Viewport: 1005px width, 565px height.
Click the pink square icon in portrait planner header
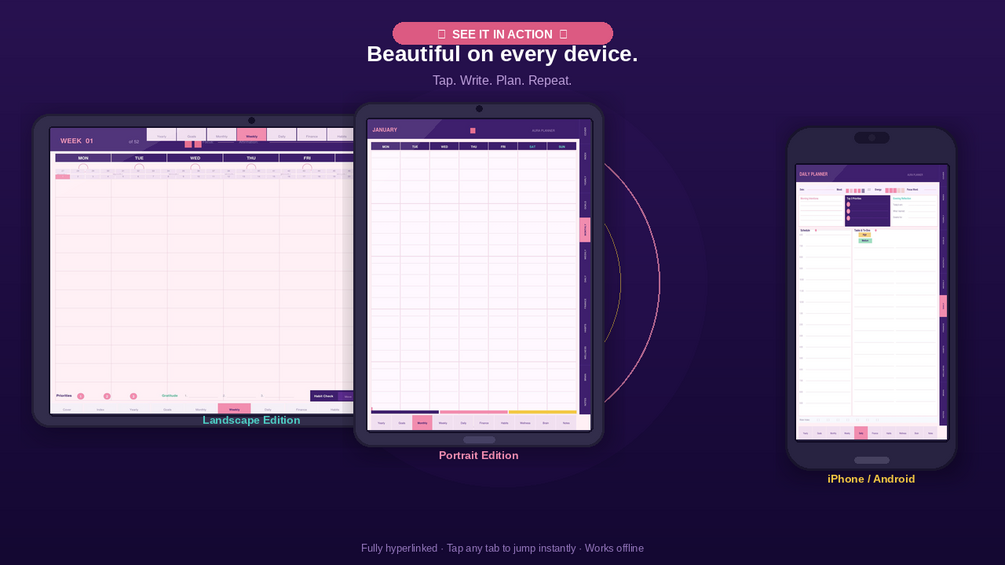(473, 131)
